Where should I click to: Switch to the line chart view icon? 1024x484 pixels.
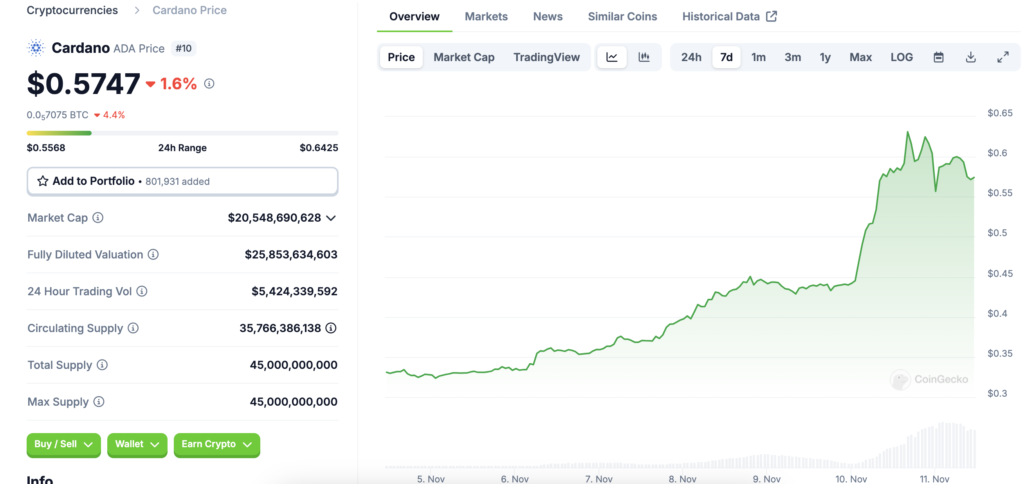click(612, 57)
